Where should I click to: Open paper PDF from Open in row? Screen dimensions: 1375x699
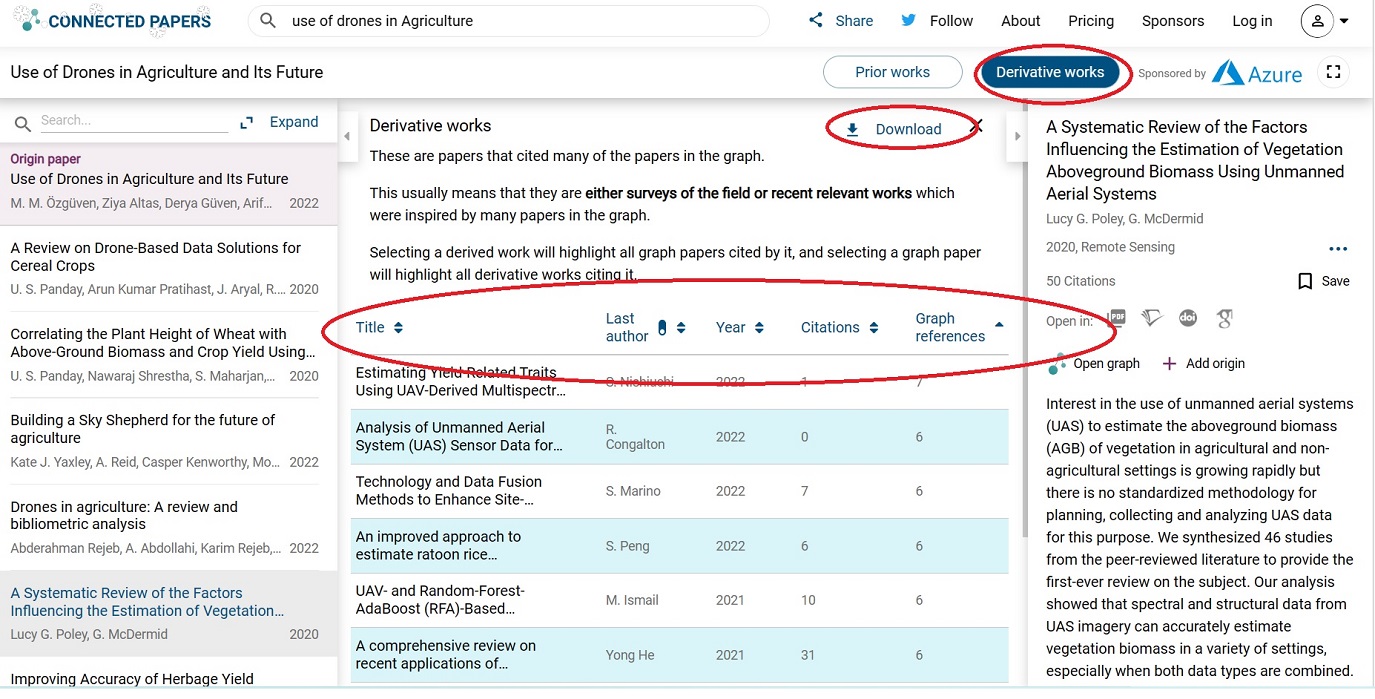tap(1117, 319)
